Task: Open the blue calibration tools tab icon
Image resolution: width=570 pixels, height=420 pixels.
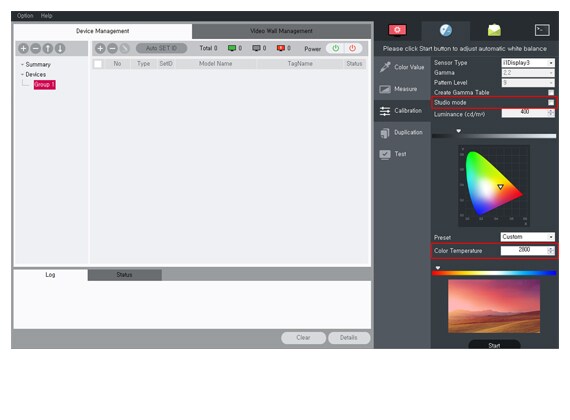Action: 446,30
